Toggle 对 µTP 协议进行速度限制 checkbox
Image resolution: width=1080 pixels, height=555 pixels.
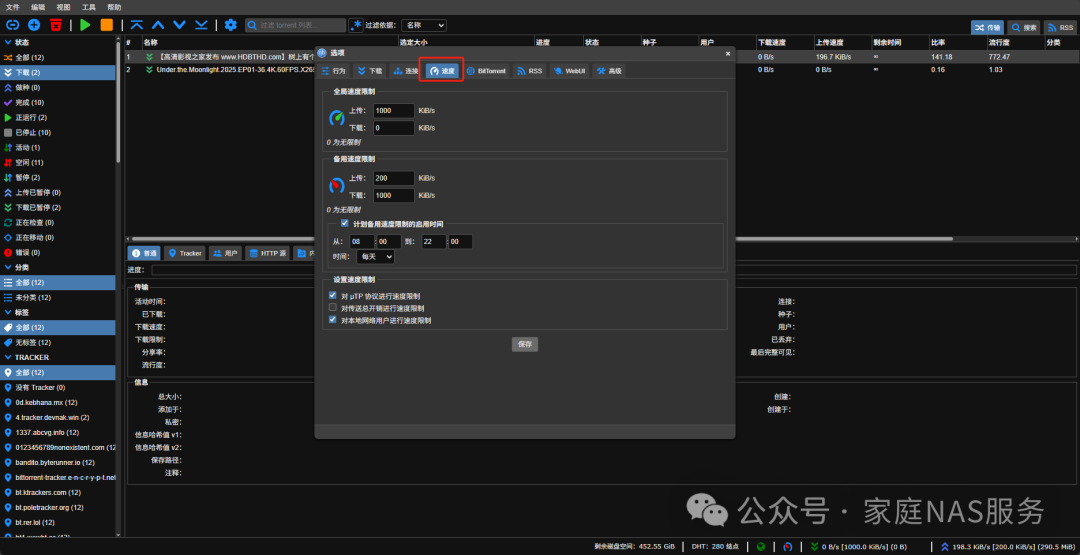click(333, 295)
